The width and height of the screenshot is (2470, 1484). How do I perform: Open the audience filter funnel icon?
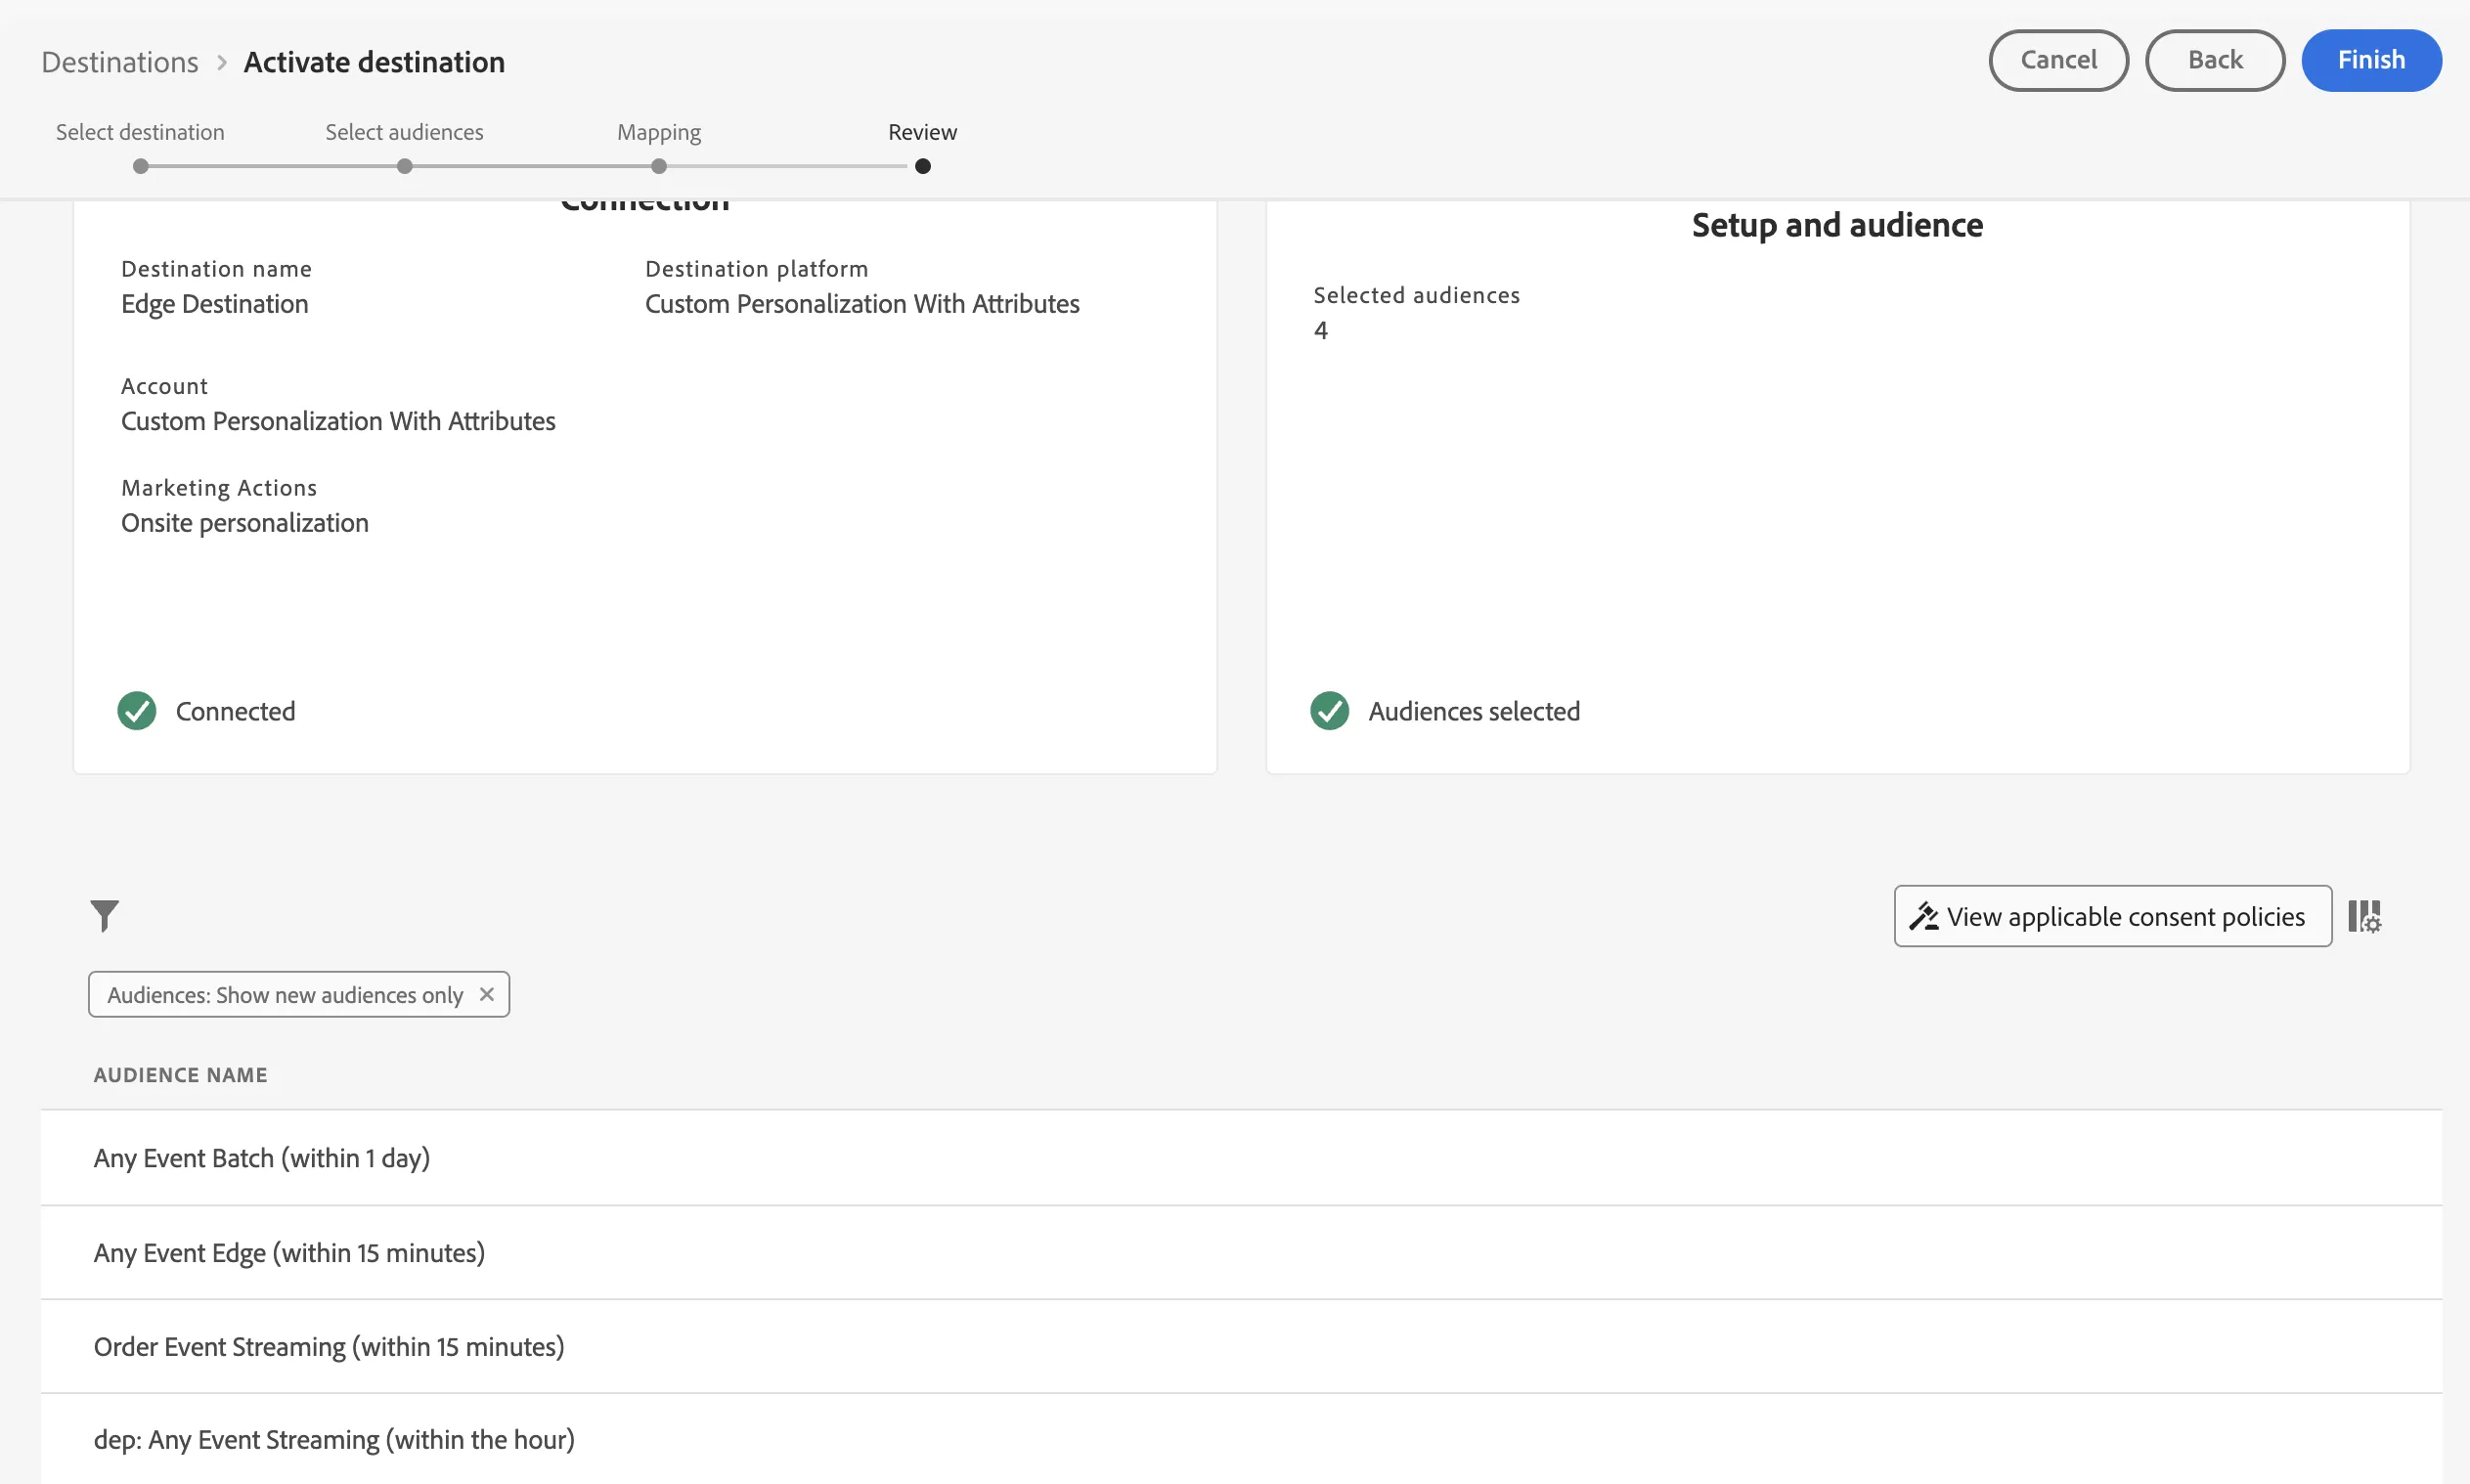pos(104,915)
